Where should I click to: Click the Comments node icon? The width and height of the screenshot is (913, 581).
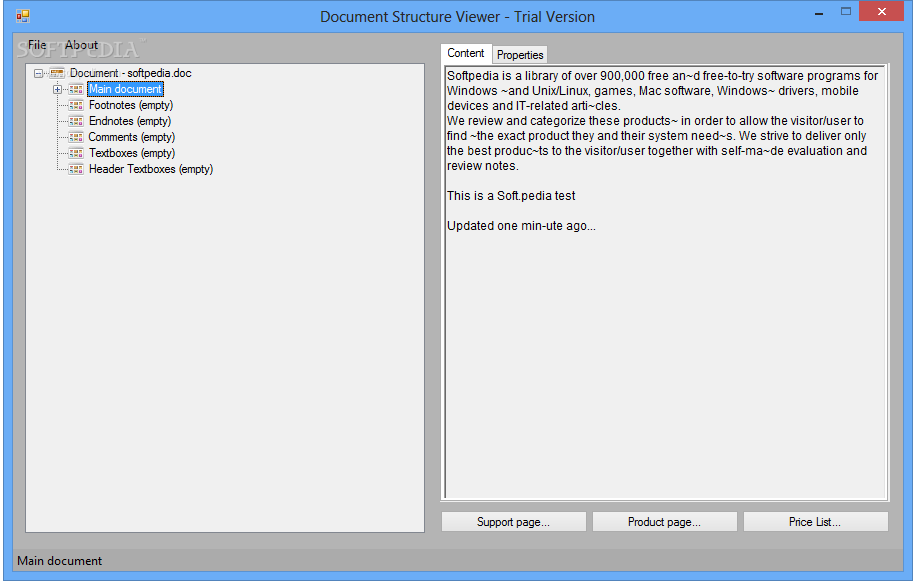pyautogui.click(x=76, y=137)
